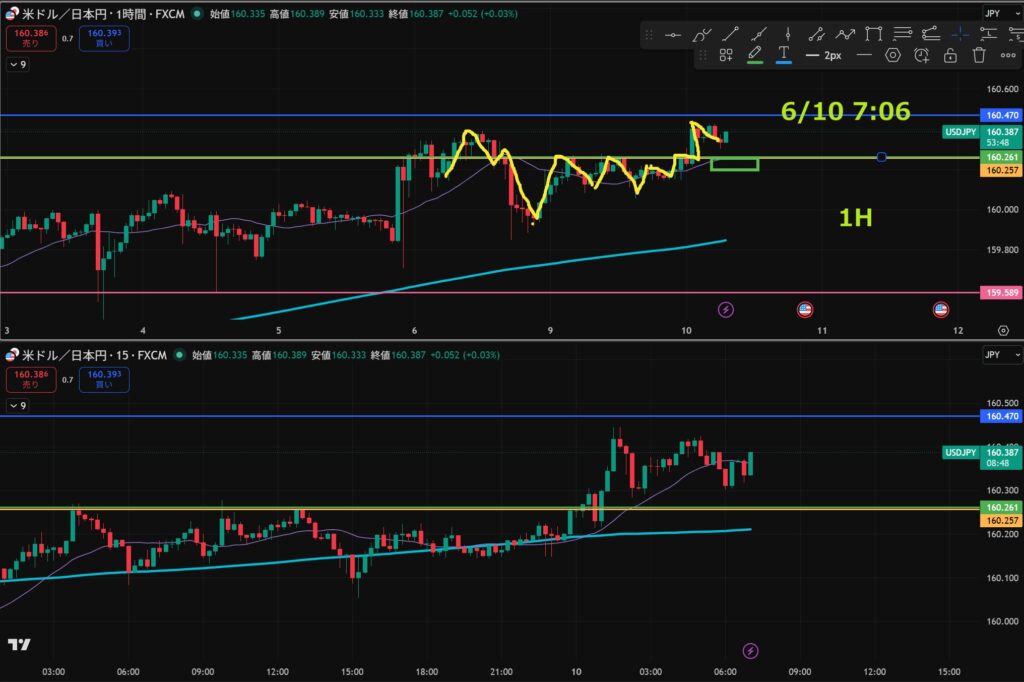The height and width of the screenshot is (682, 1024).
Task: Delete the selected drawing with trash icon
Action: tap(978, 56)
